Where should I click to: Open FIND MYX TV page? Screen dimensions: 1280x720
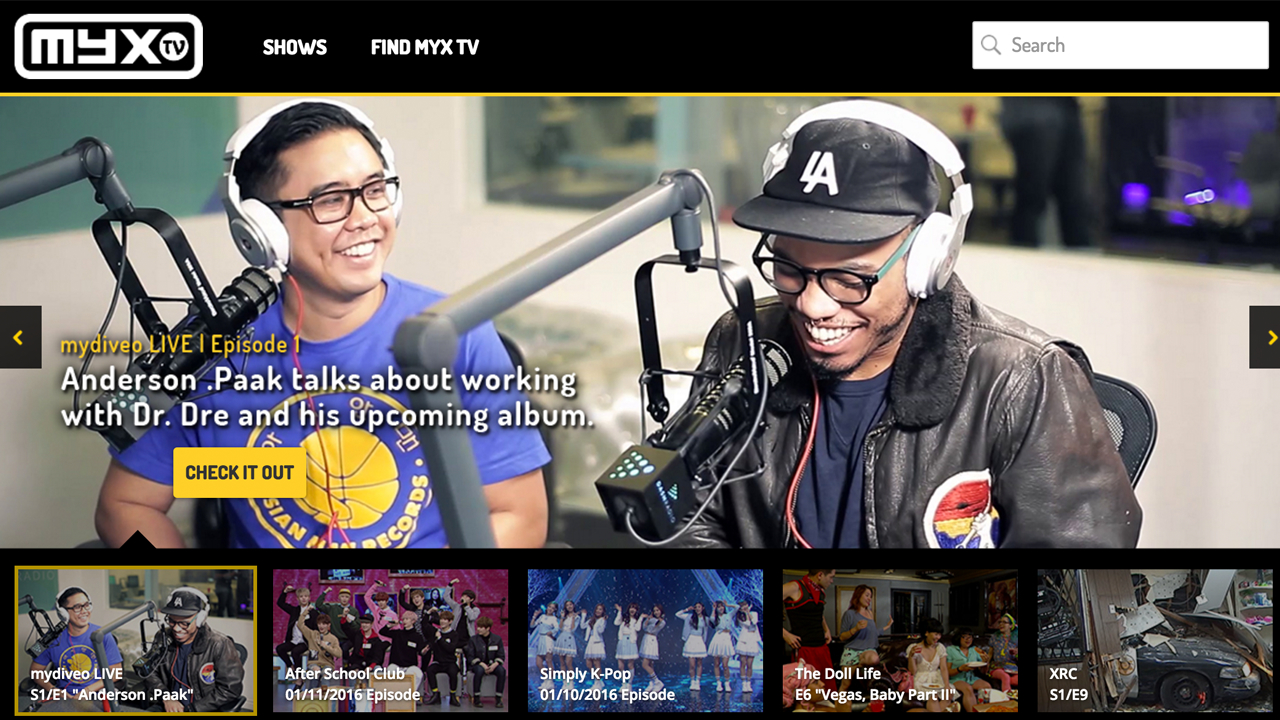[x=425, y=47]
